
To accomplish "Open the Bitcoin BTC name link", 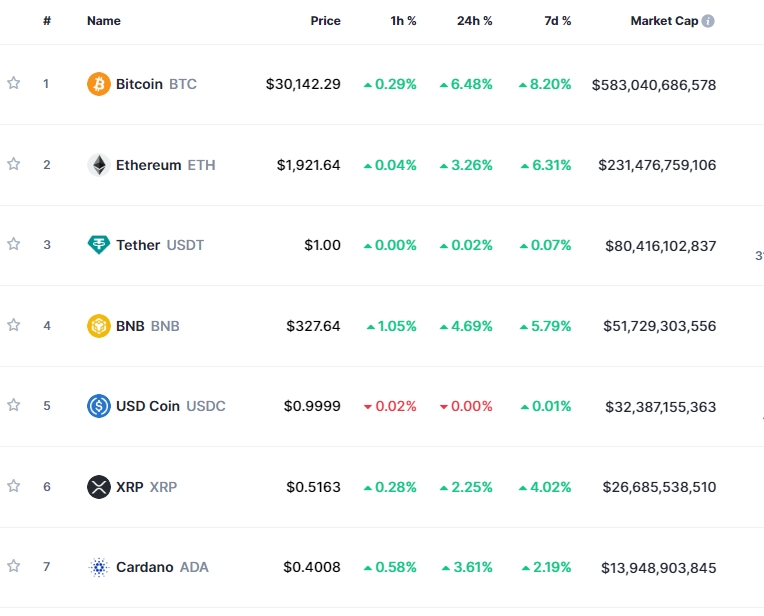I will point(155,84).
